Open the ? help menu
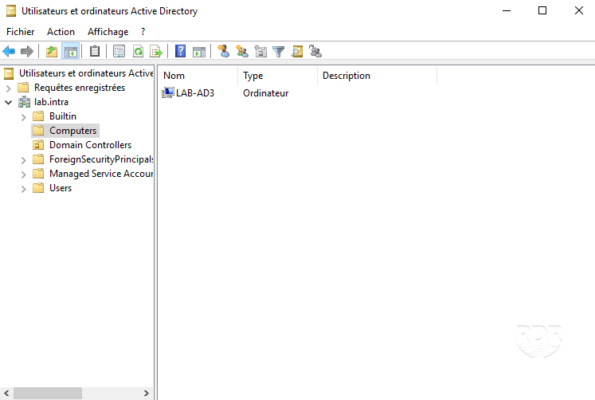This screenshot has width=595, height=400. tap(143, 31)
